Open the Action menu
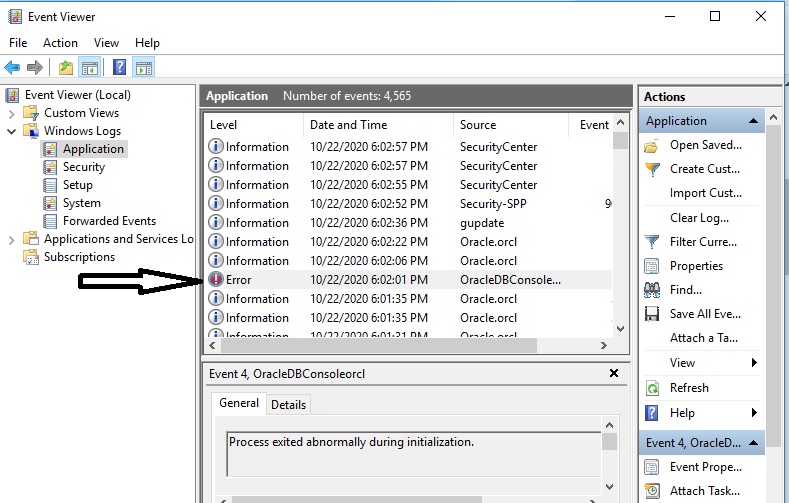789x503 pixels. click(60, 43)
